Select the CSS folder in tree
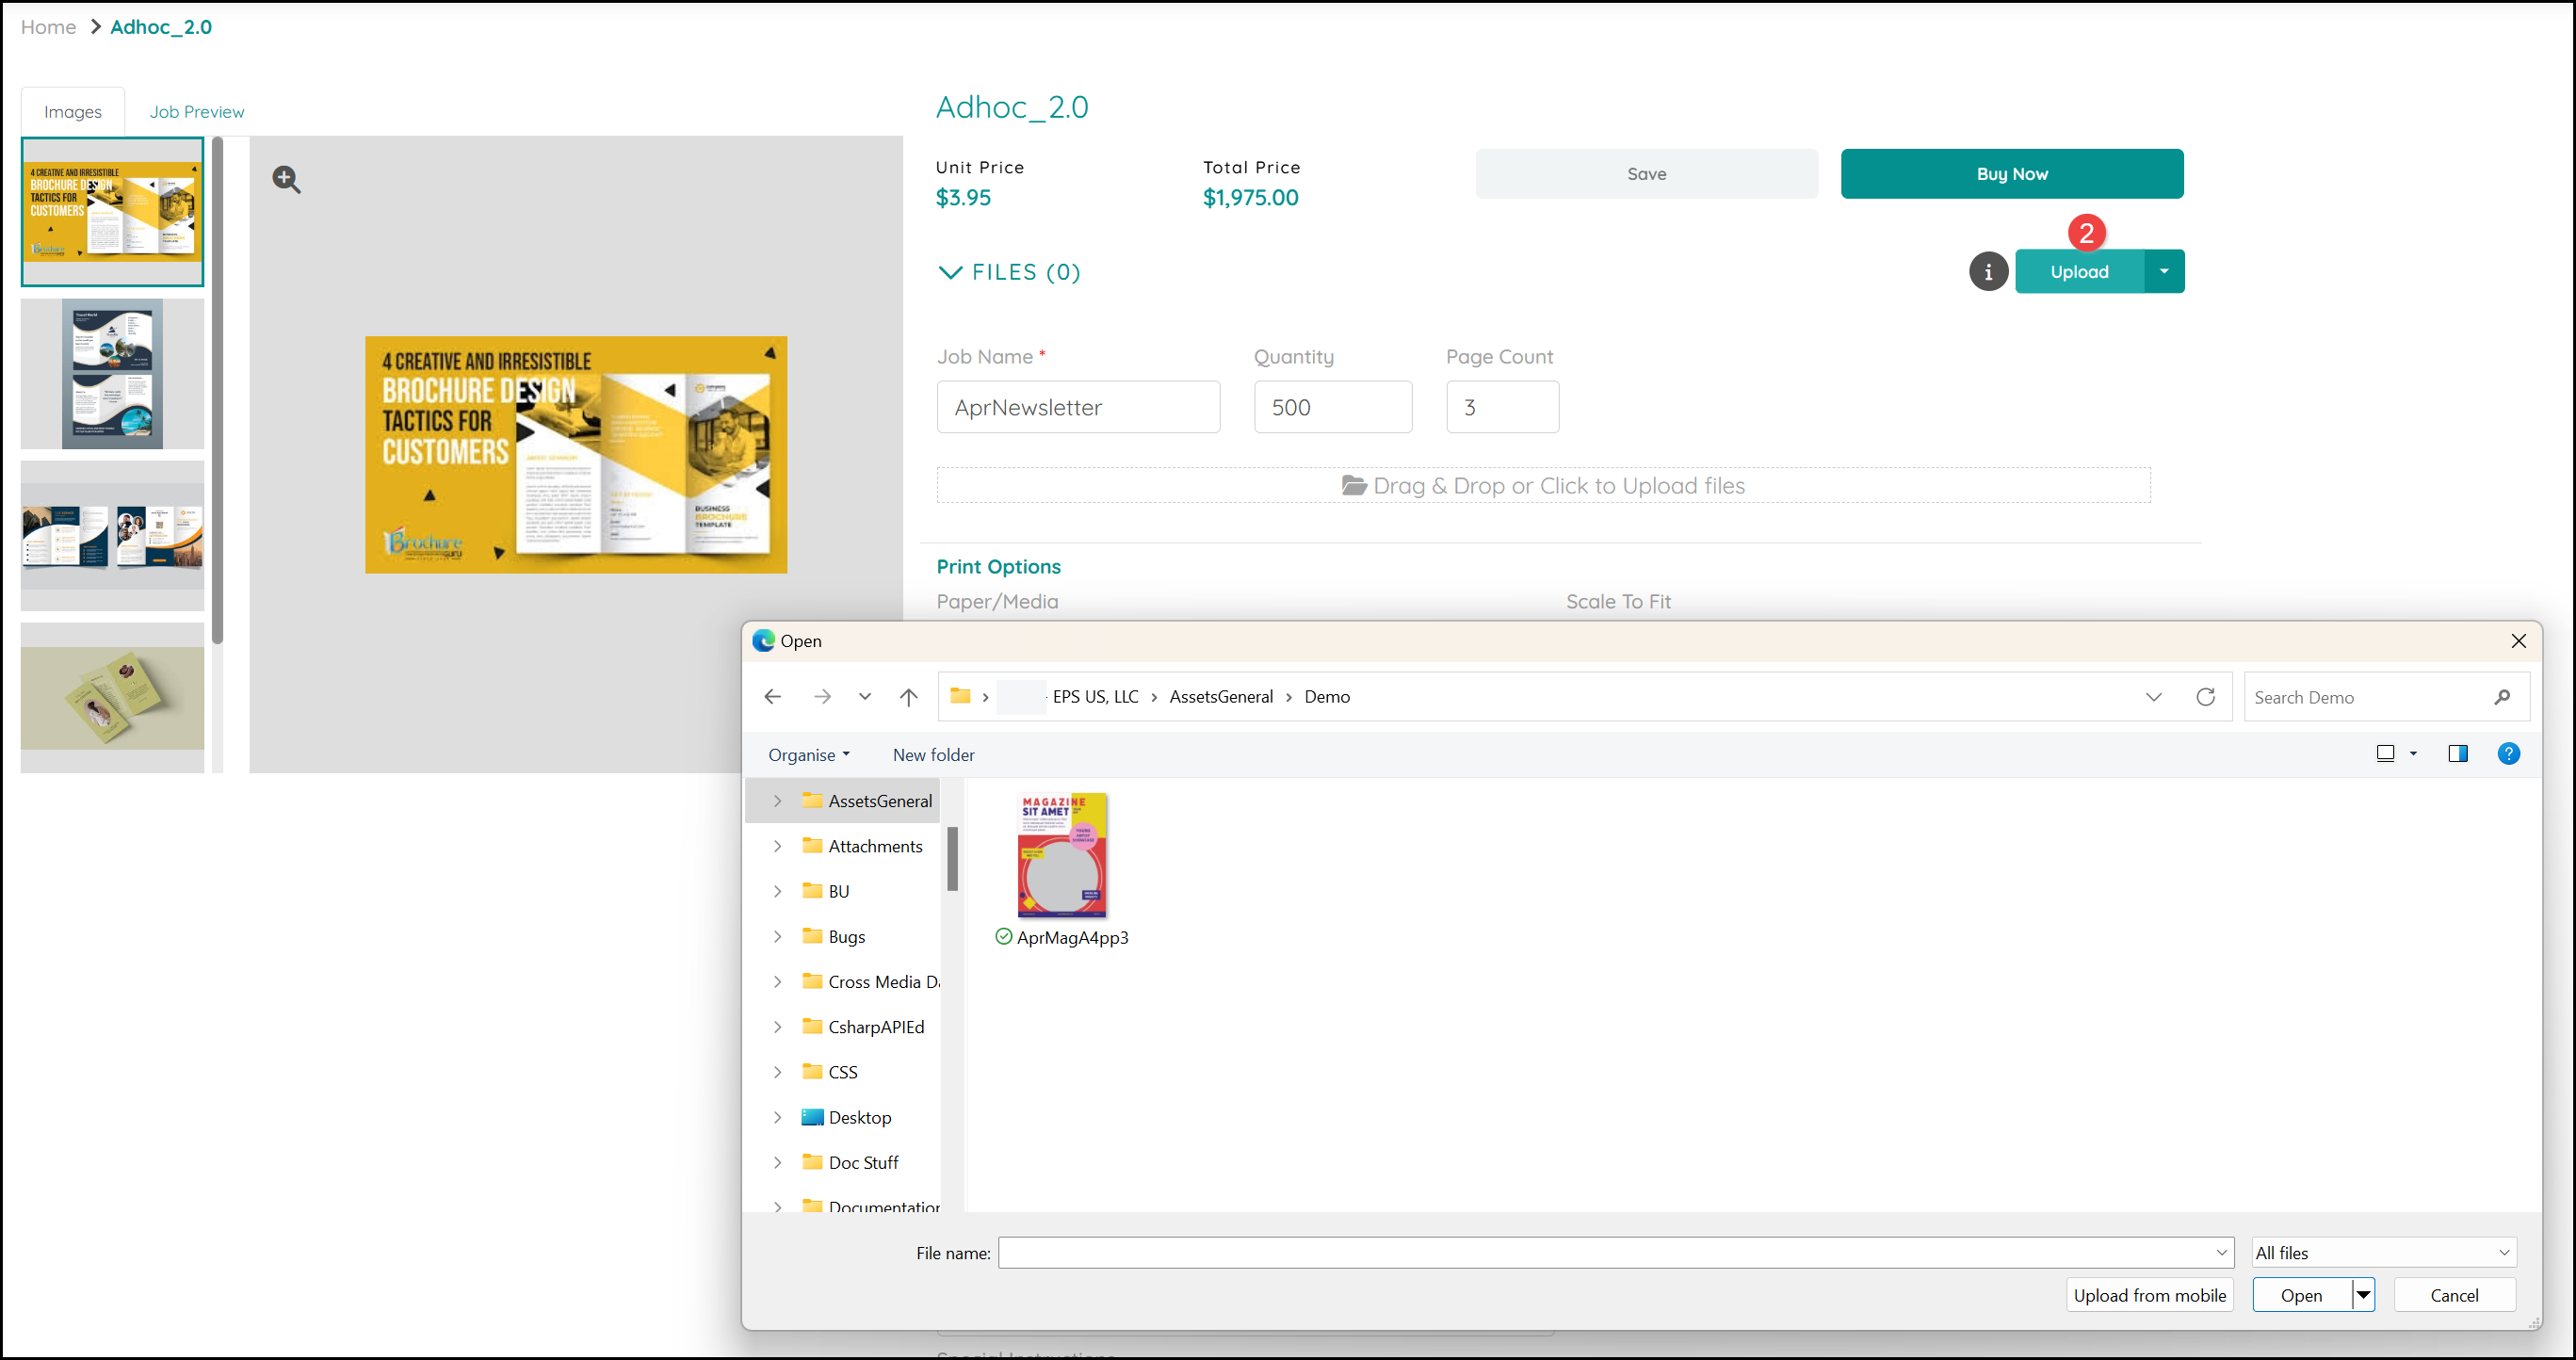Image resolution: width=2576 pixels, height=1360 pixels. pyautogui.click(x=842, y=1073)
